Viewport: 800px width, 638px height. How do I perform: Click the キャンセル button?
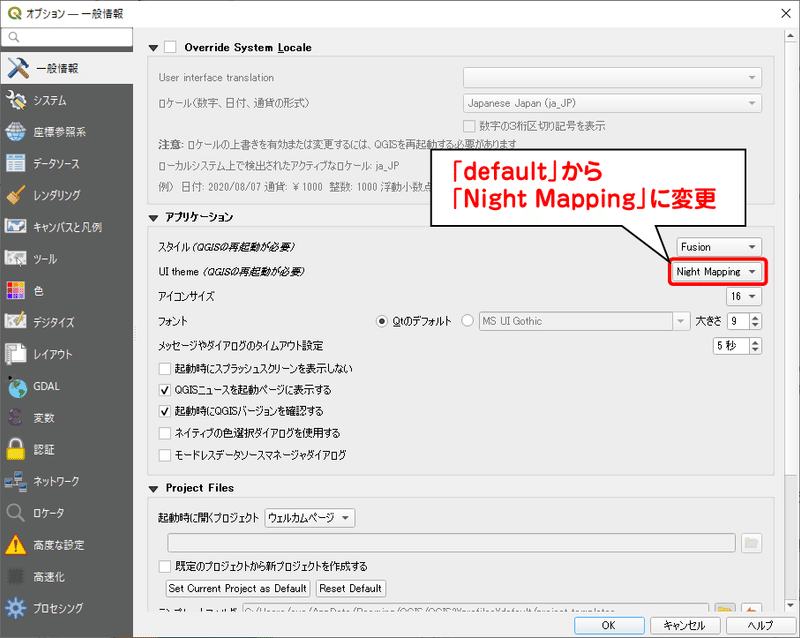click(x=684, y=625)
